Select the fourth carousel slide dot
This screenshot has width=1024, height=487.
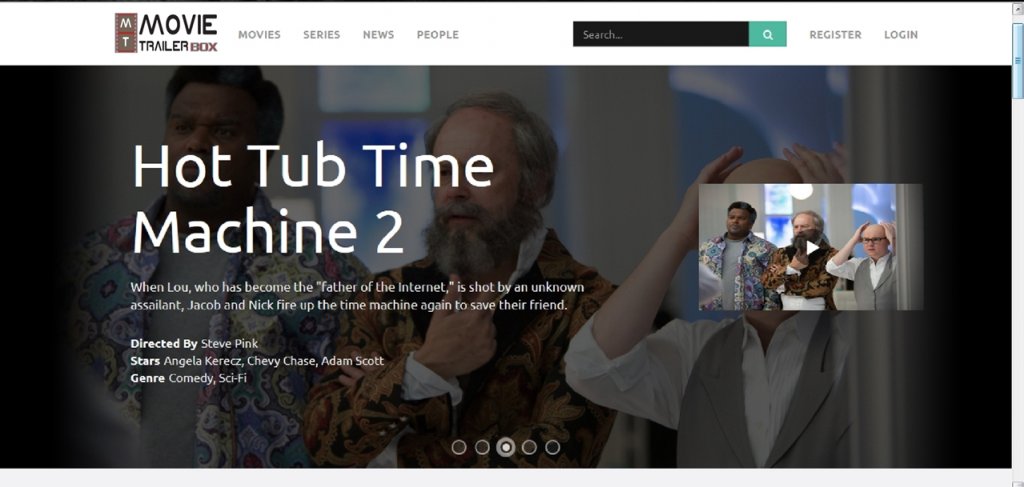pos(529,447)
